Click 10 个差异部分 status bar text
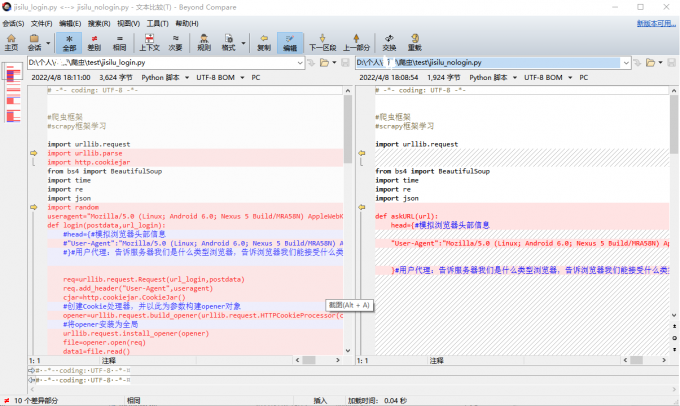Viewport: 680px width, 406px height. click(x=36, y=400)
